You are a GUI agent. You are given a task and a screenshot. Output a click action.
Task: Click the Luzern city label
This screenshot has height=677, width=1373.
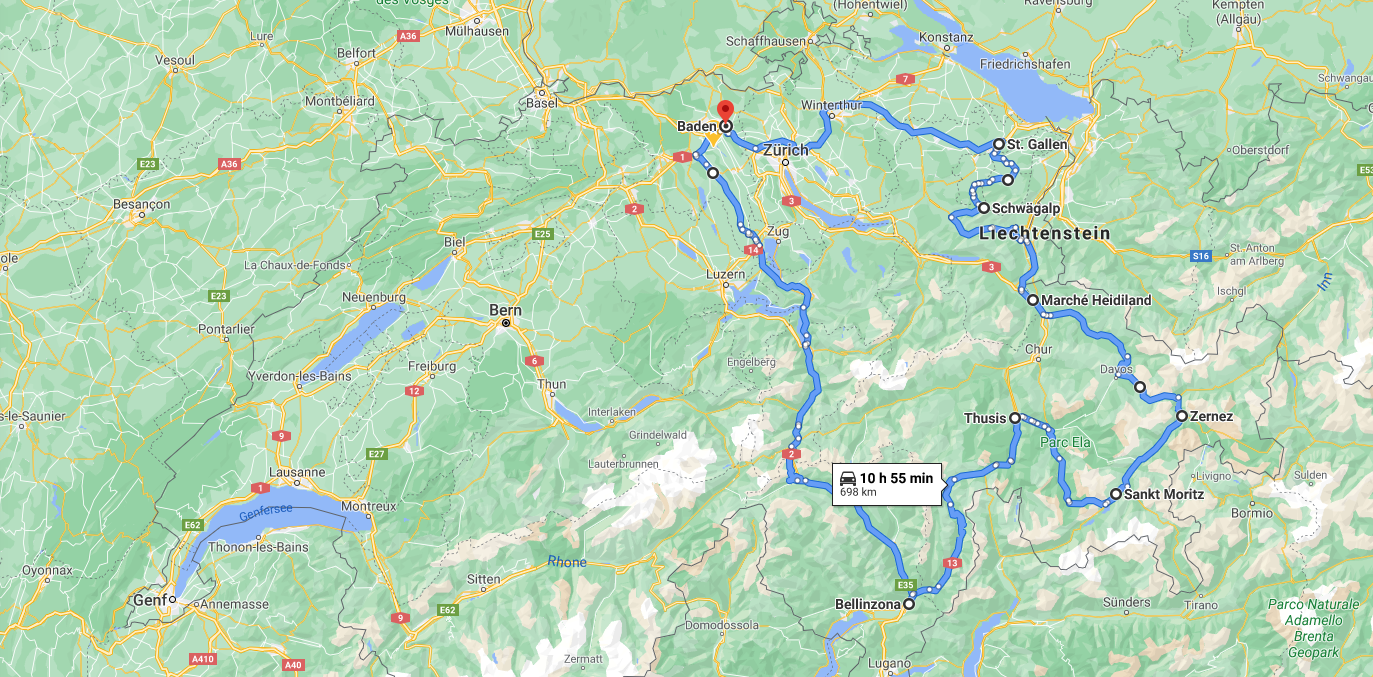click(726, 273)
